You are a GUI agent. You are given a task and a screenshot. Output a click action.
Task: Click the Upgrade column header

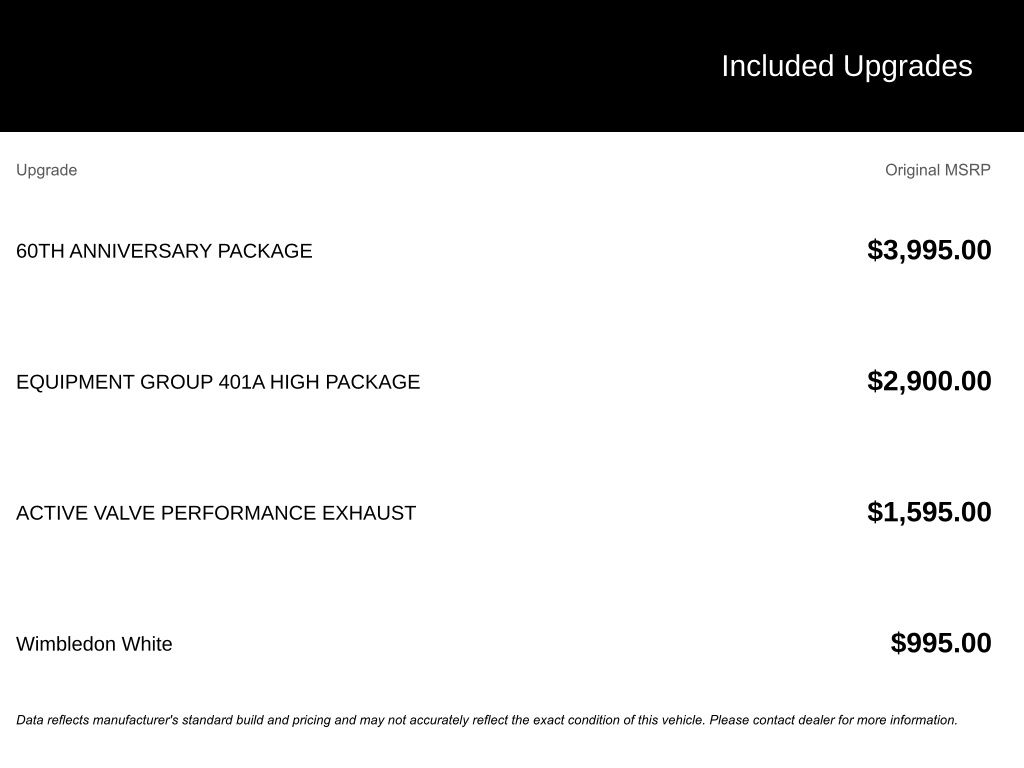point(46,170)
